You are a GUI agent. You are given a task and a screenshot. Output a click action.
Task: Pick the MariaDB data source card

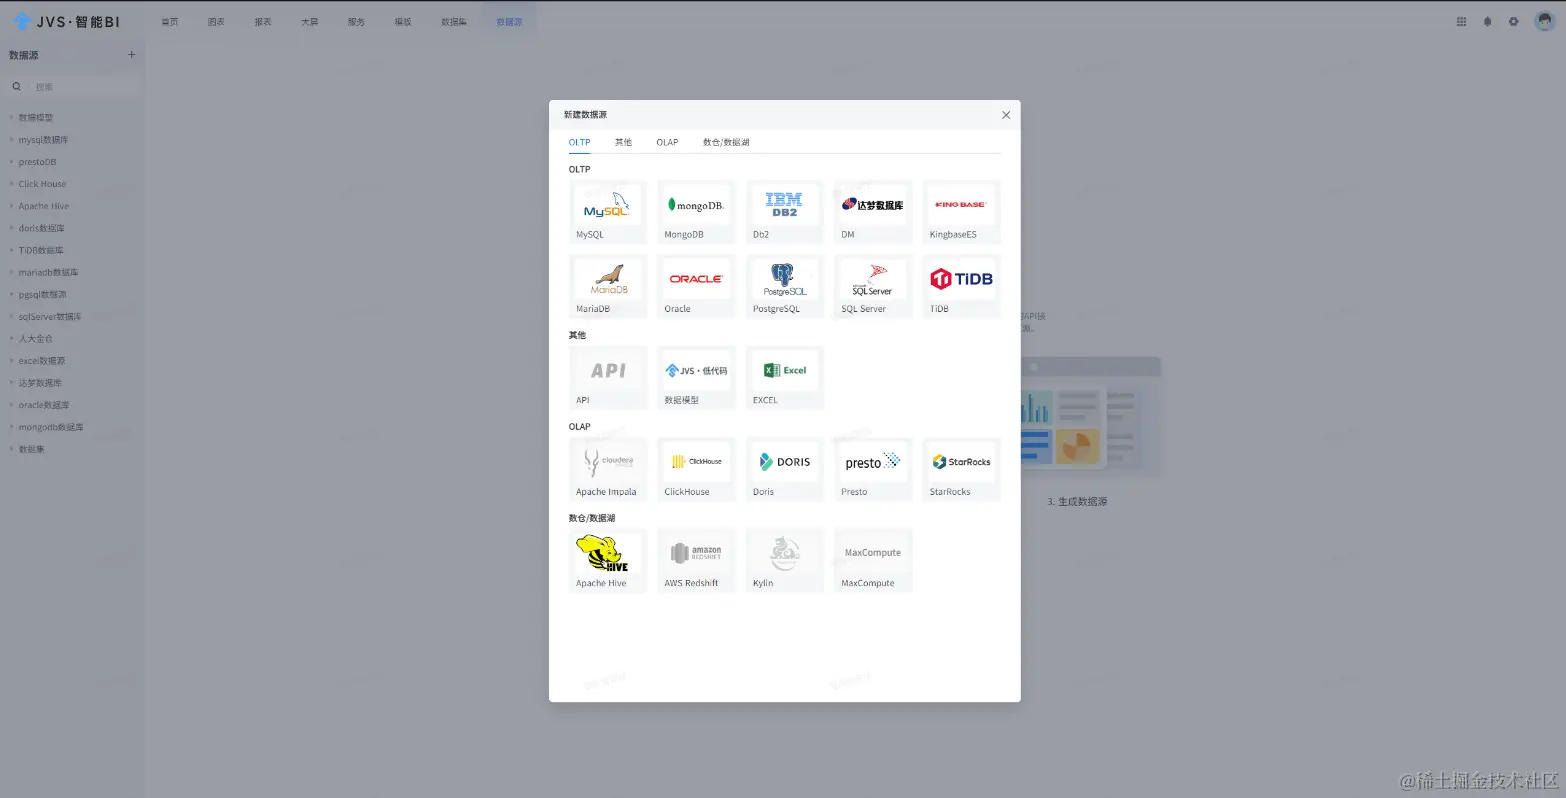coord(608,286)
